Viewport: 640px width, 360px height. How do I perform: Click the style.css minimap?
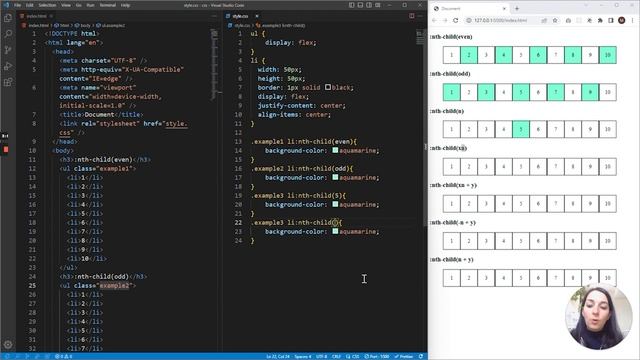click(420, 37)
